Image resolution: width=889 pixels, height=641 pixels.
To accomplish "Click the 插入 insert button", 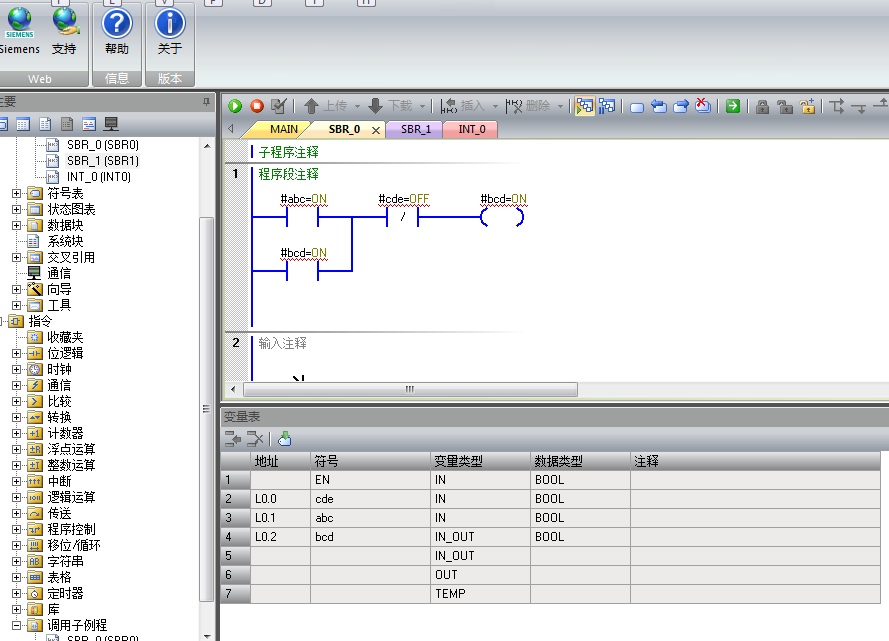I will coord(462,106).
